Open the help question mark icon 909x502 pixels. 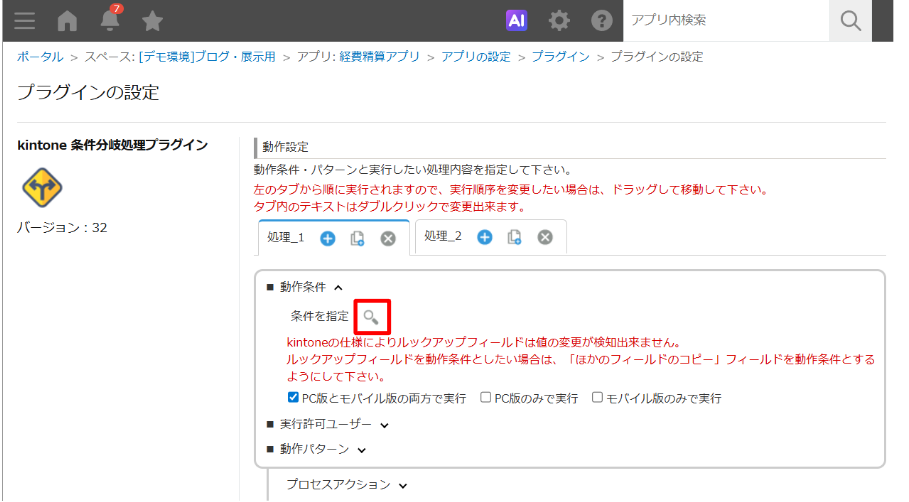(x=602, y=21)
